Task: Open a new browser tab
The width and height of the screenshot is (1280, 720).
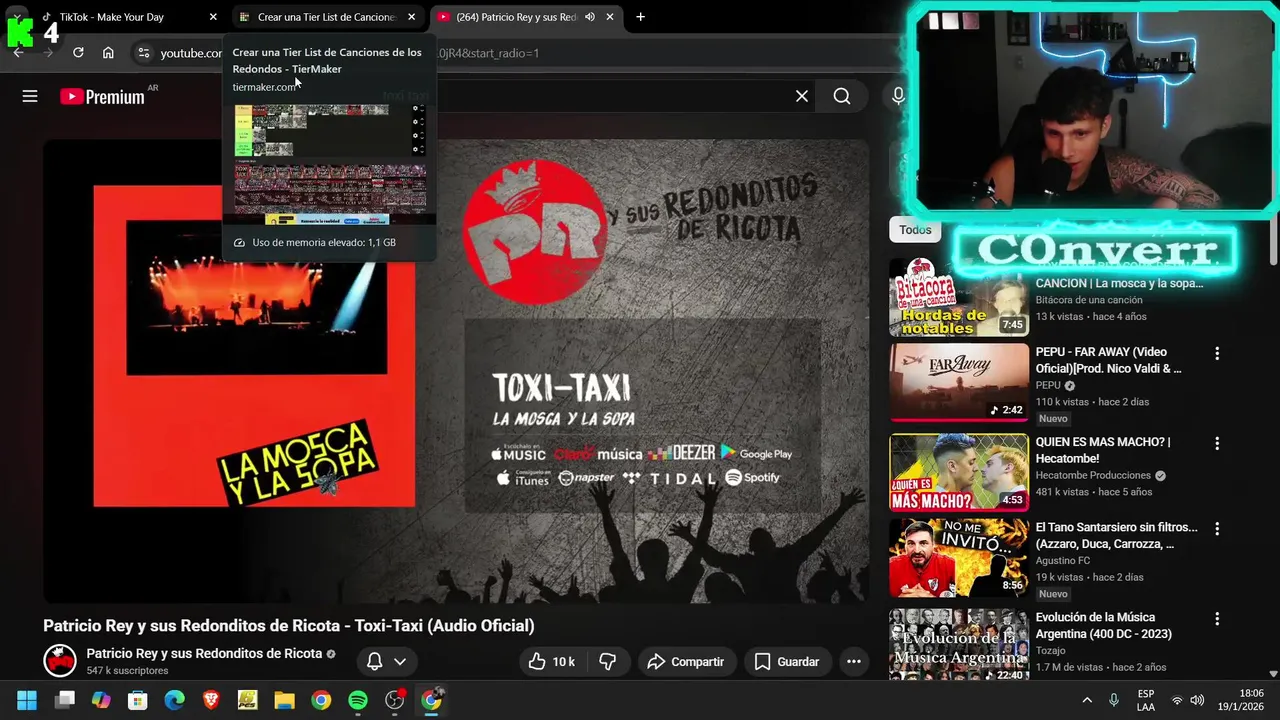Action: (x=640, y=17)
